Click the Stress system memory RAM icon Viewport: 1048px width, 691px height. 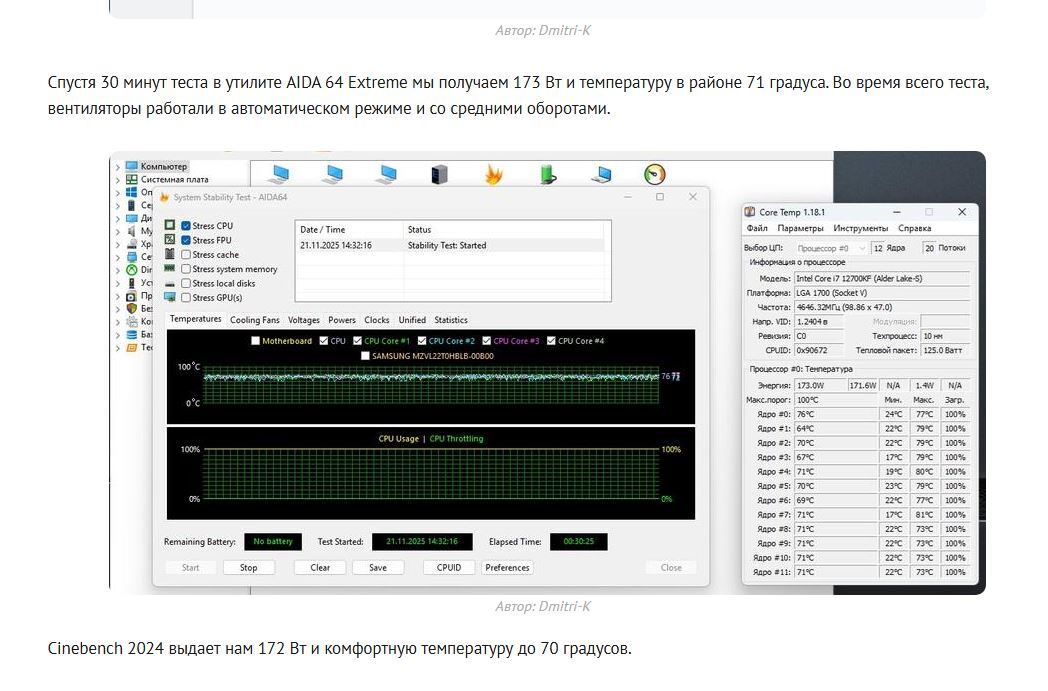click(x=170, y=269)
